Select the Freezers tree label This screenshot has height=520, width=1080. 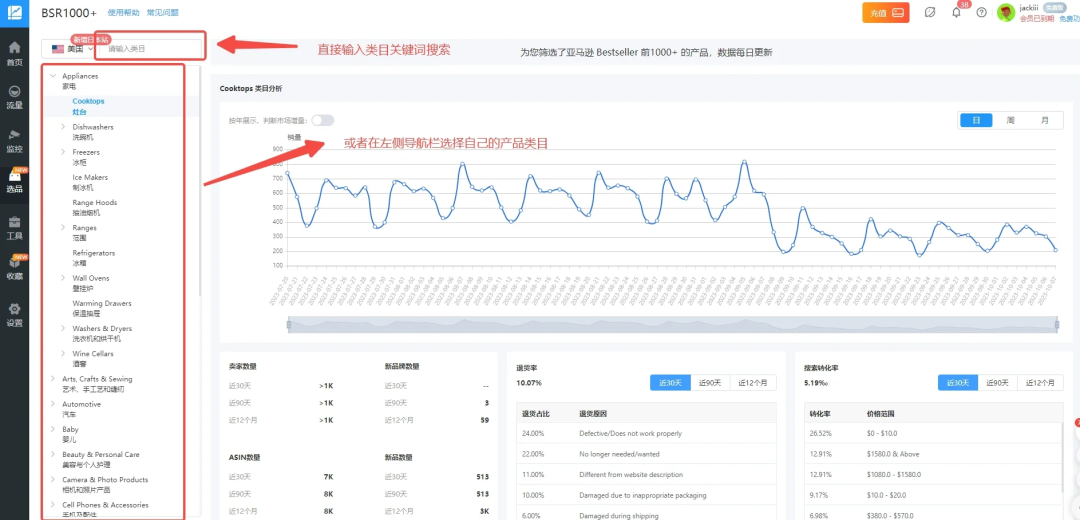click(86, 152)
